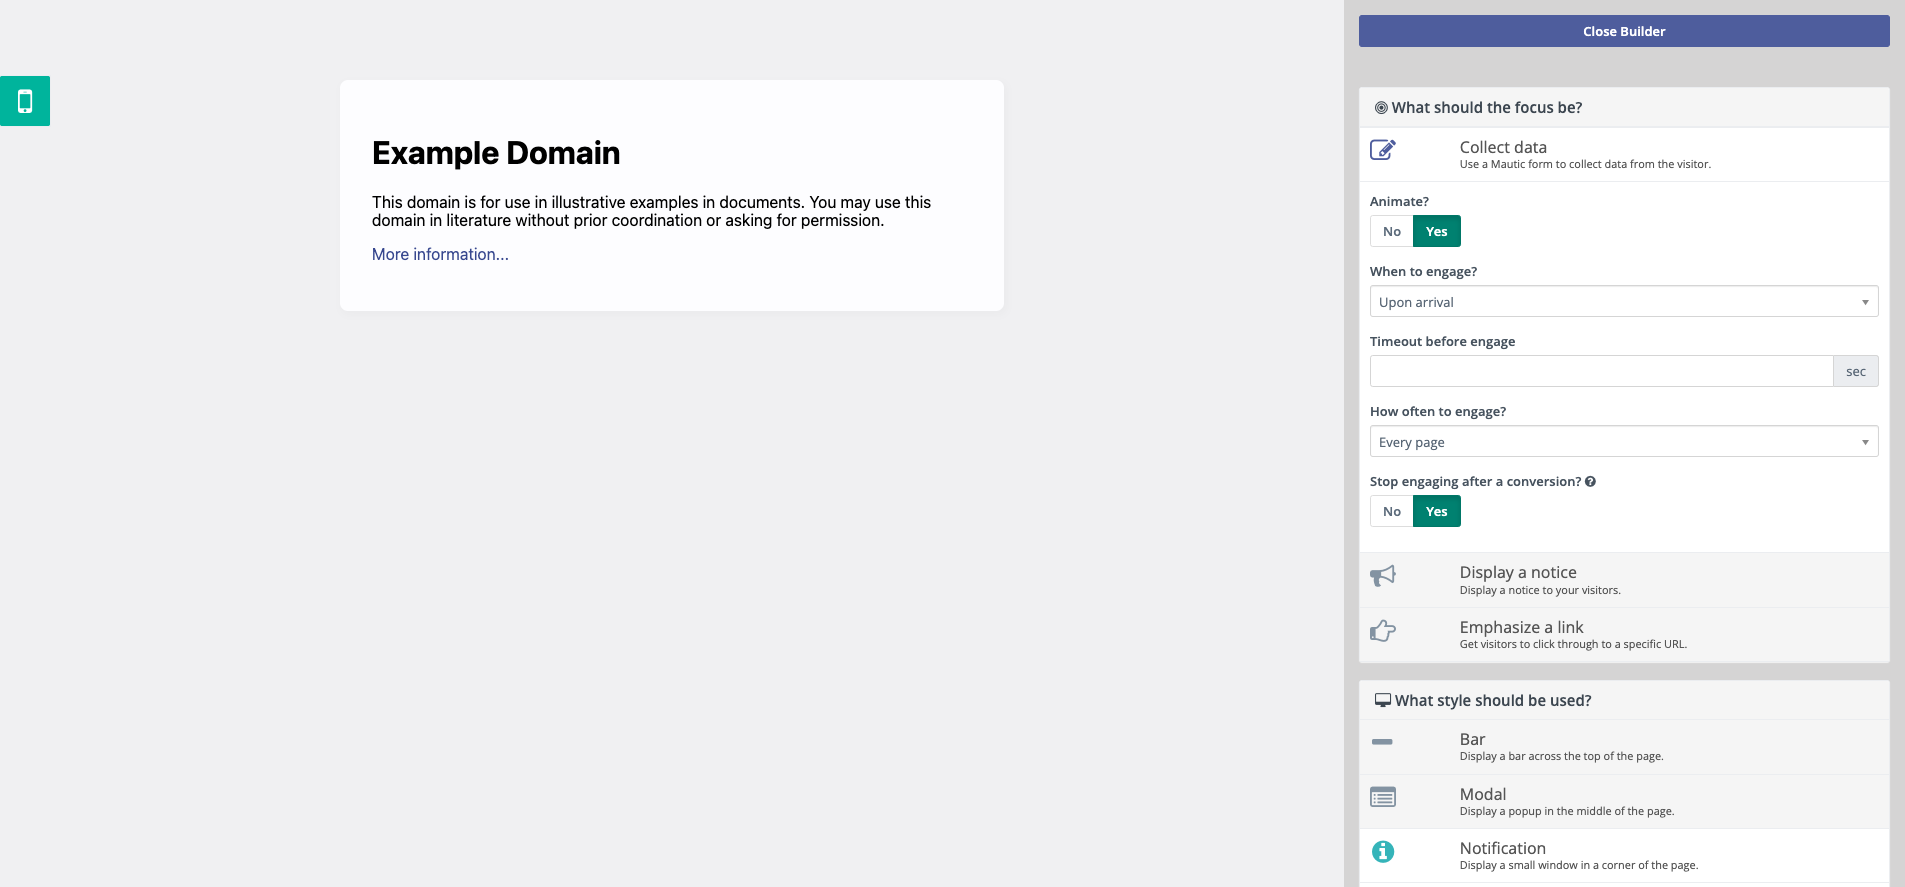This screenshot has width=1905, height=887.
Task: Choose No for stop engaging after conversion
Action: pyautogui.click(x=1391, y=511)
